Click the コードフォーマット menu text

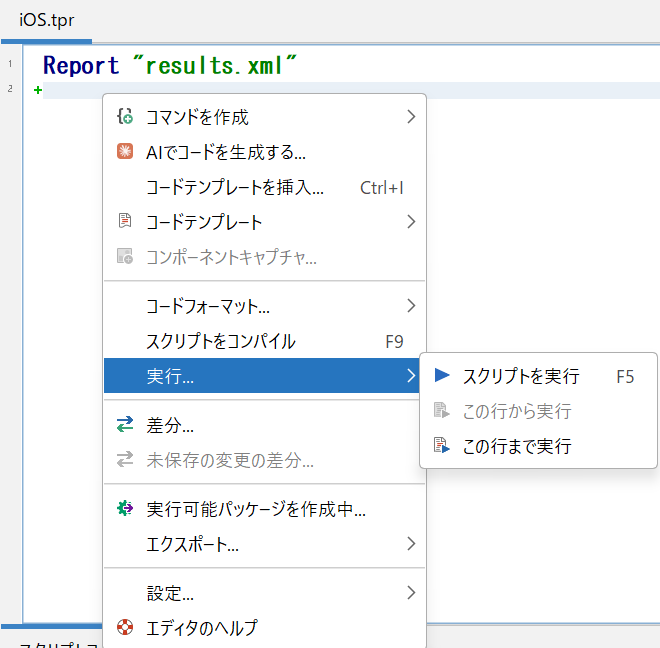click(x=208, y=306)
